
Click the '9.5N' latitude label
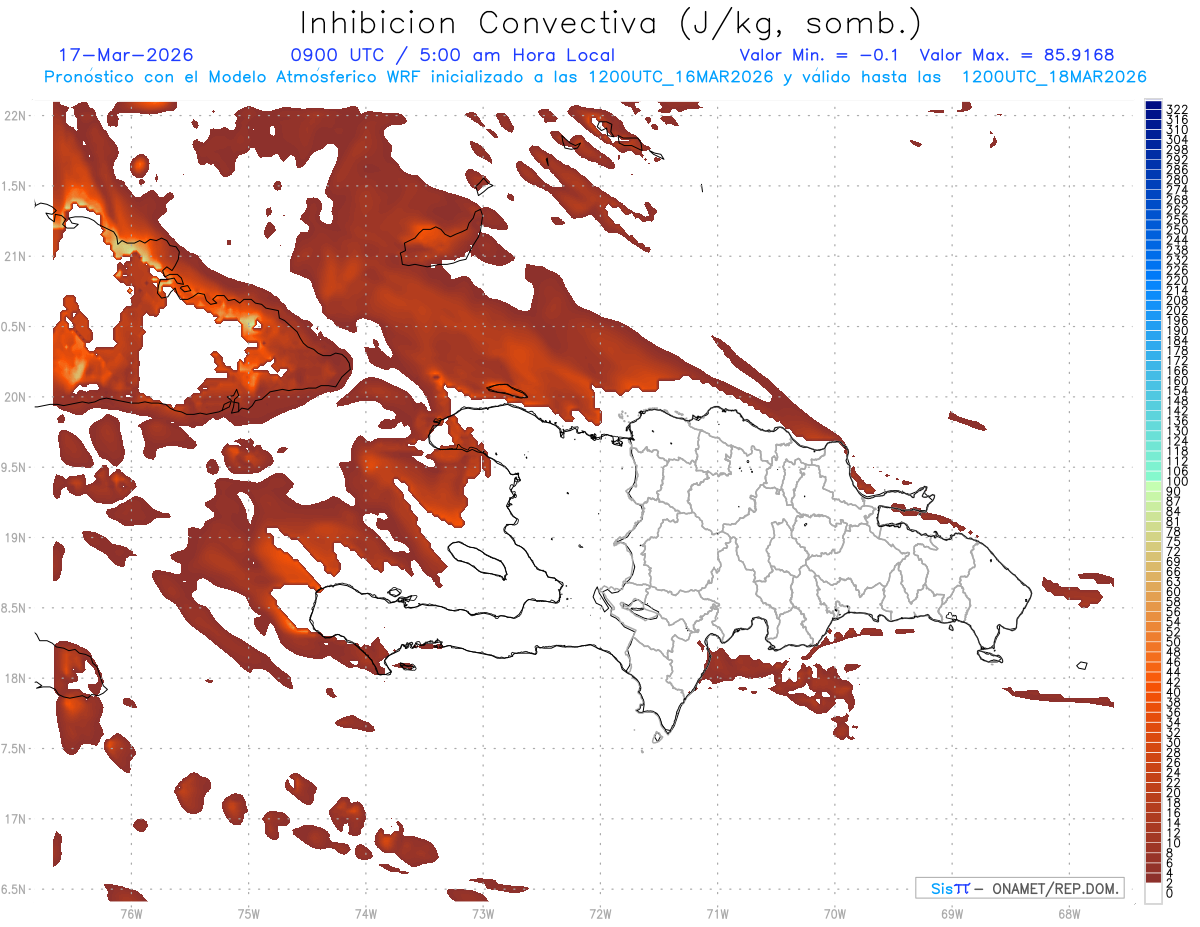coord(14,467)
